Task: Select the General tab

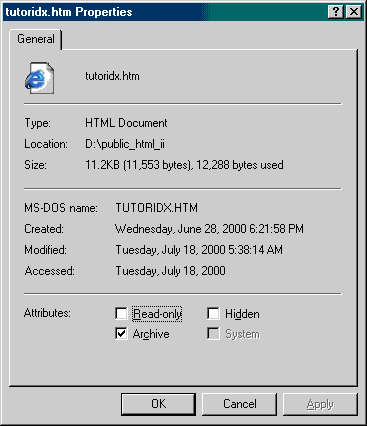Action: pos(36,39)
